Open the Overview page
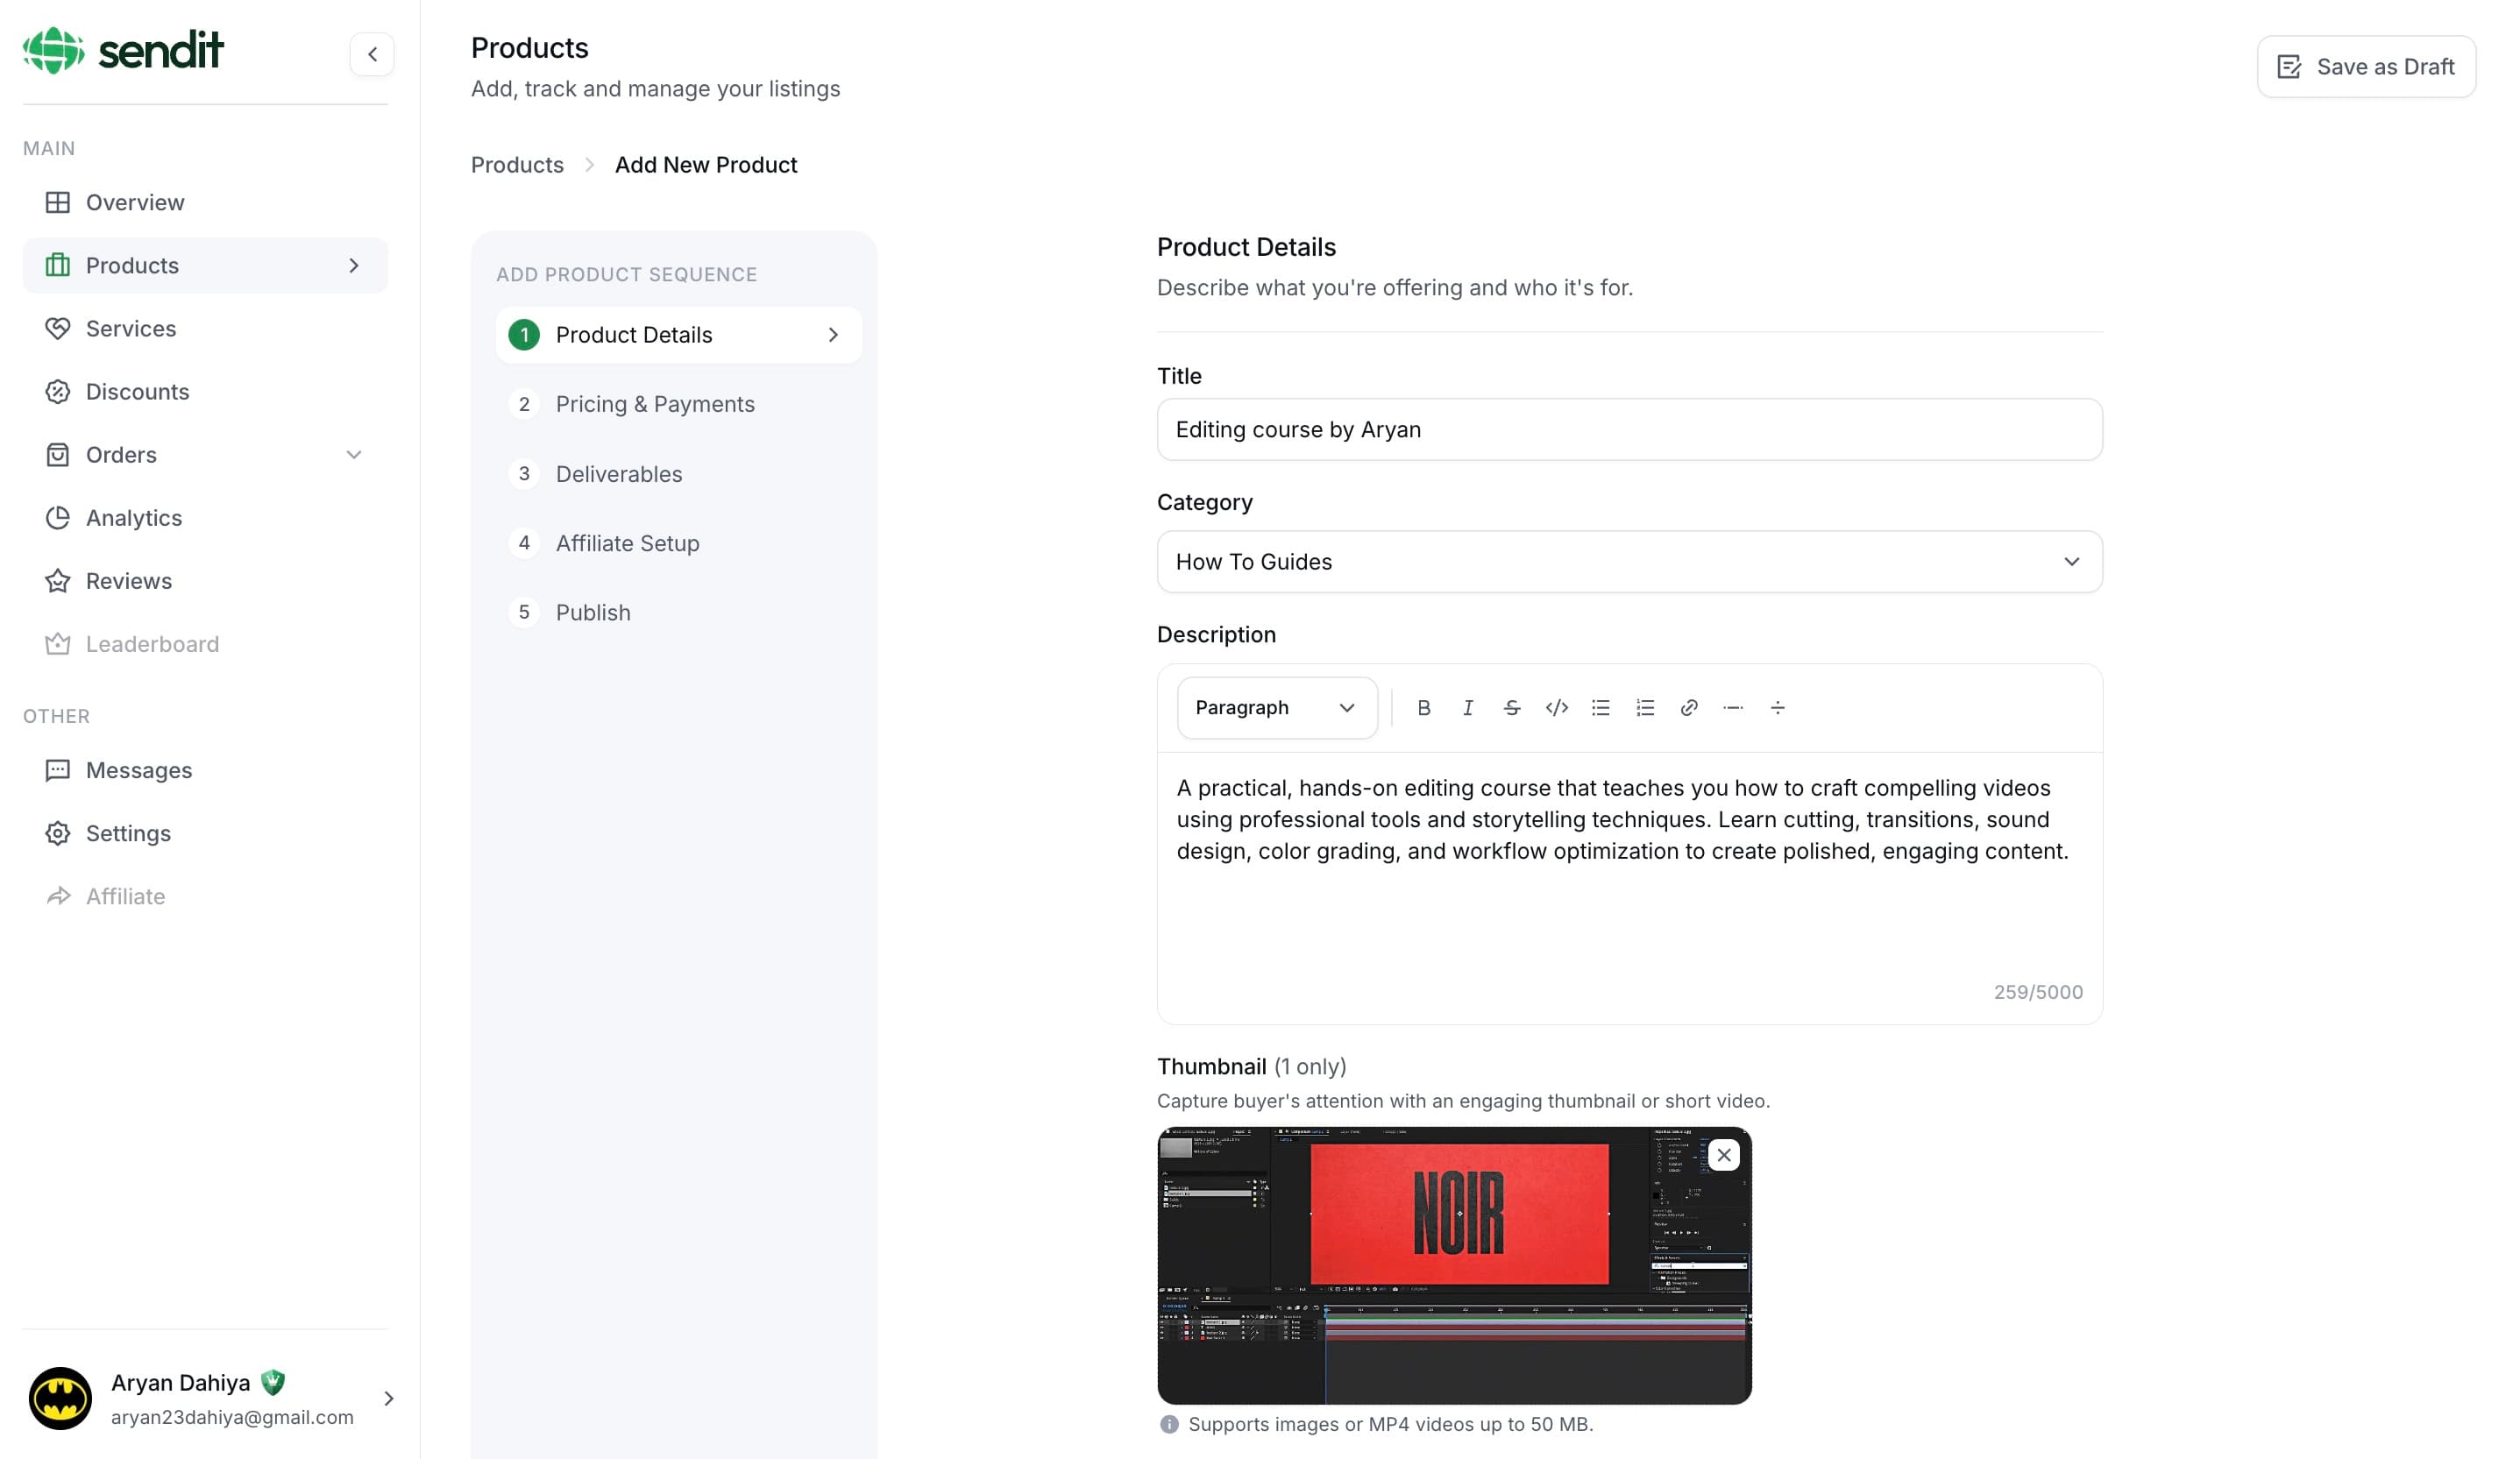 205,202
